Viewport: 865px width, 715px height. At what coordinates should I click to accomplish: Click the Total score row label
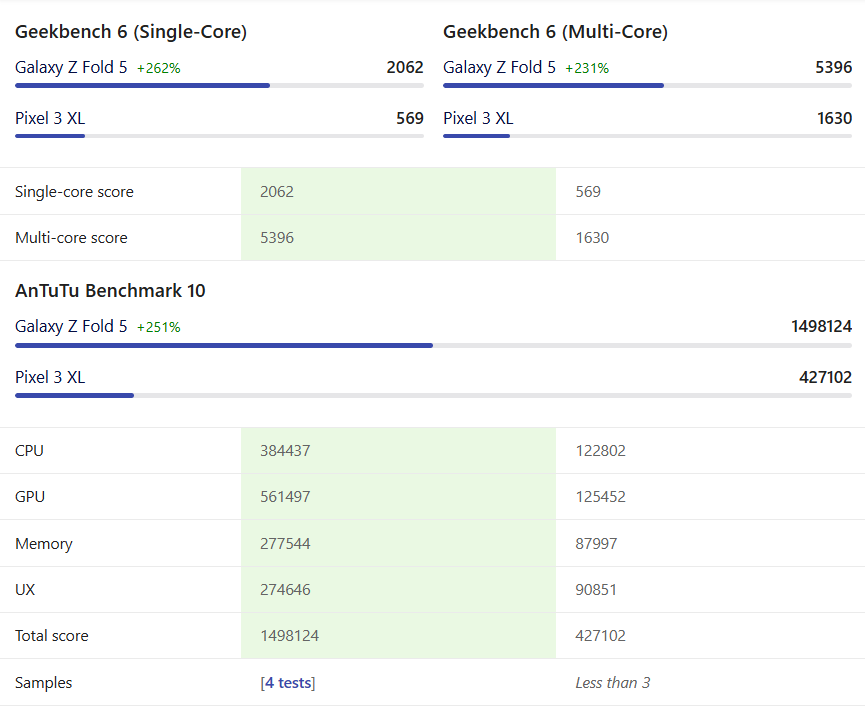(x=52, y=636)
